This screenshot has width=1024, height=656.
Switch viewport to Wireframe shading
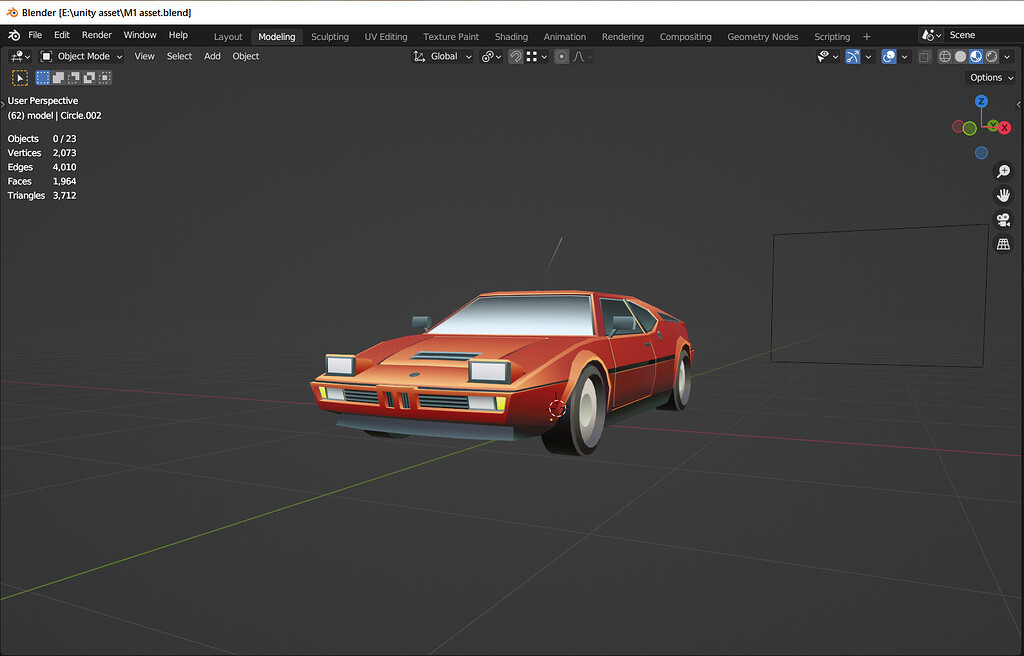coord(945,57)
